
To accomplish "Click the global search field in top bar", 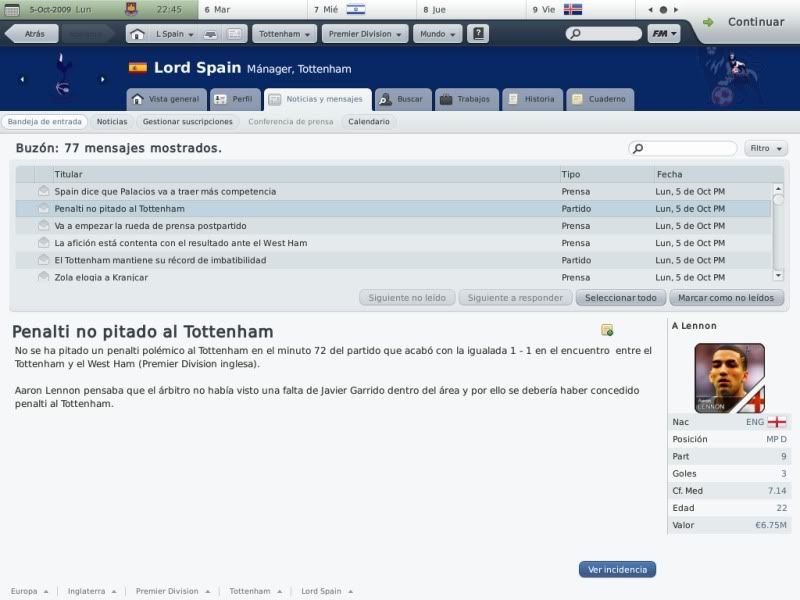I will [x=604, y=34].
